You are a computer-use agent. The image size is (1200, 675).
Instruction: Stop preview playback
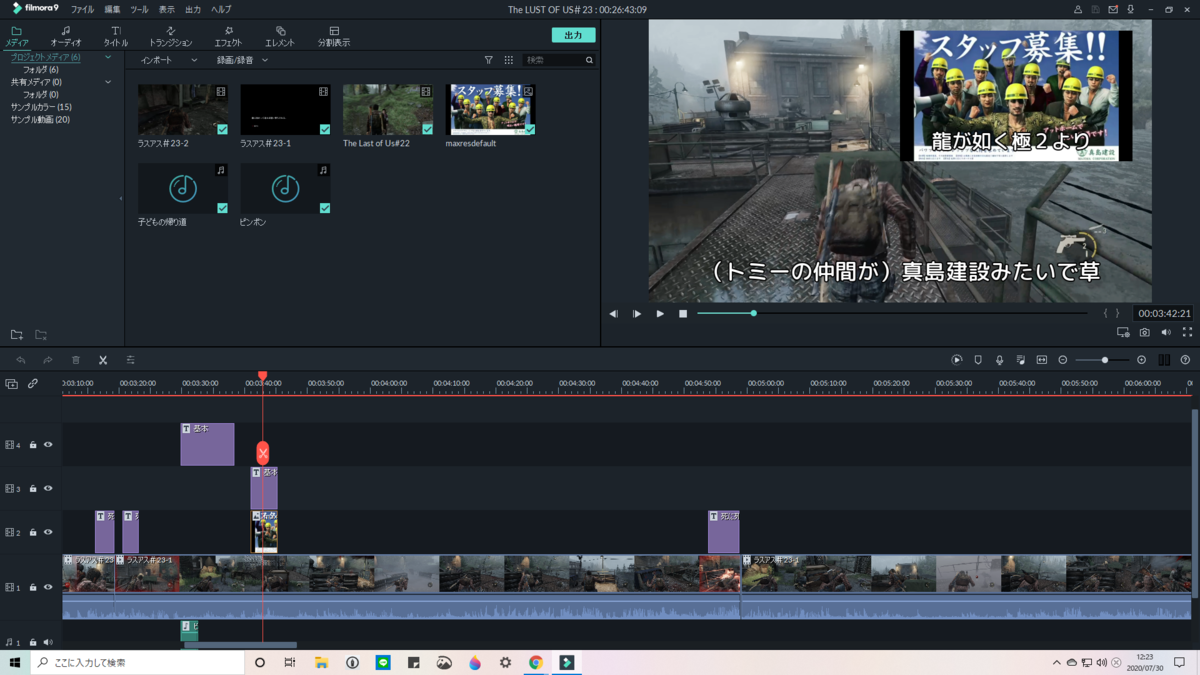tap(683, 314)
